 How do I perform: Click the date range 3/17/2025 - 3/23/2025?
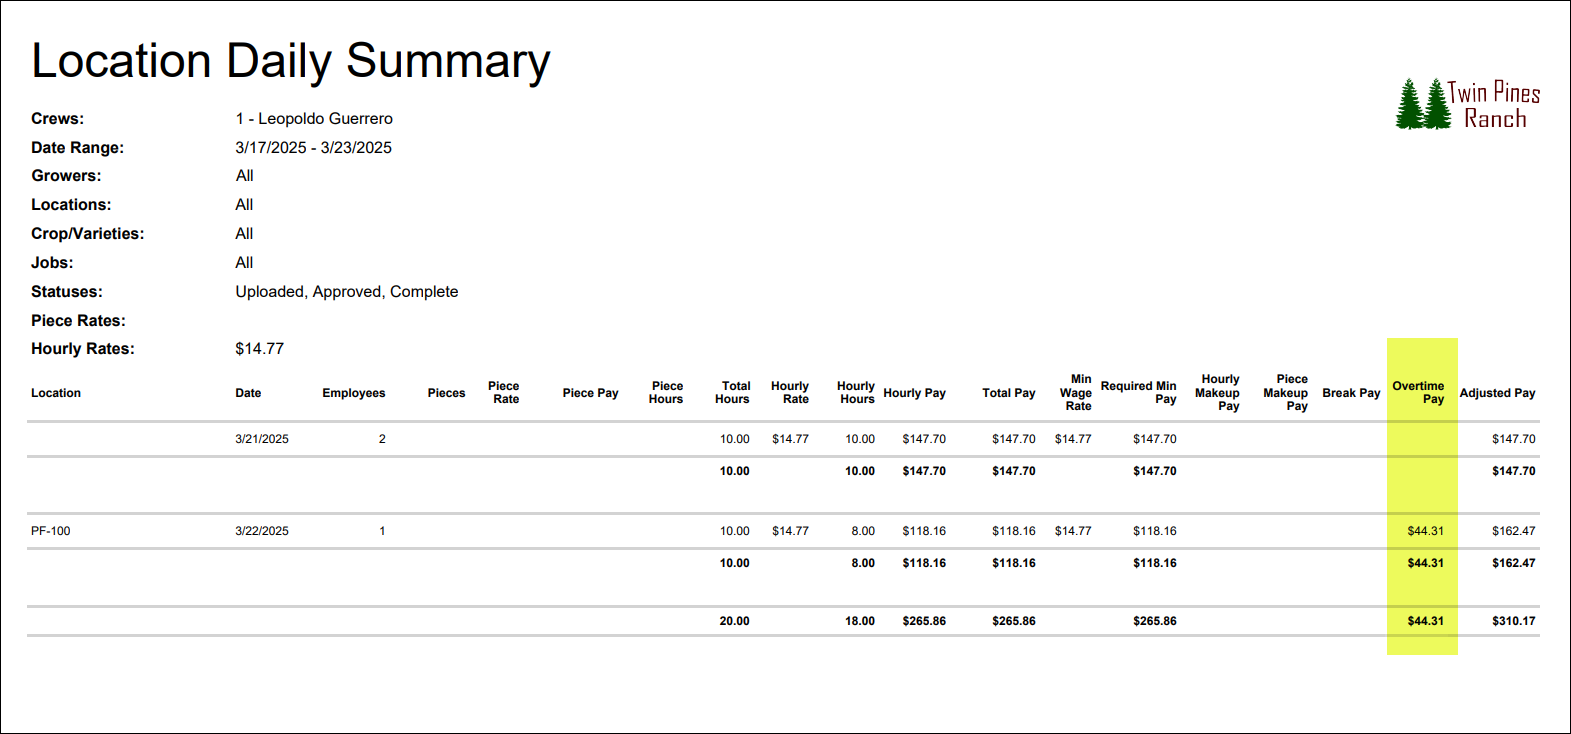click(x=313, y=147)
